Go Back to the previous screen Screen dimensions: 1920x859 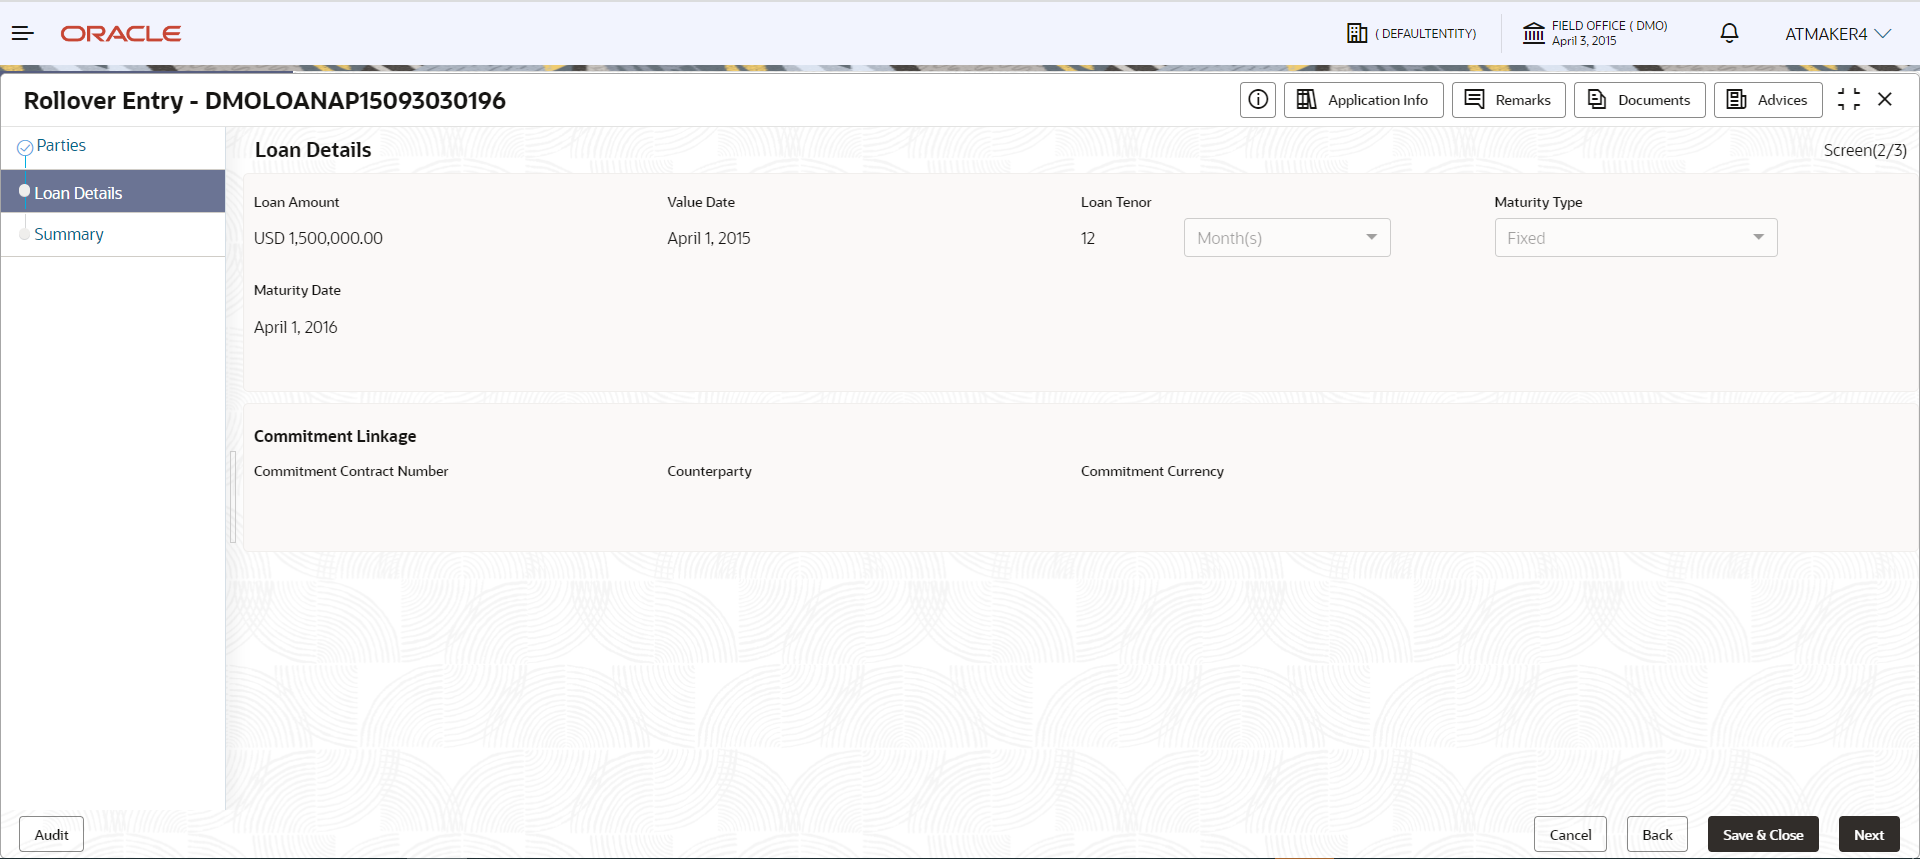1657,835
